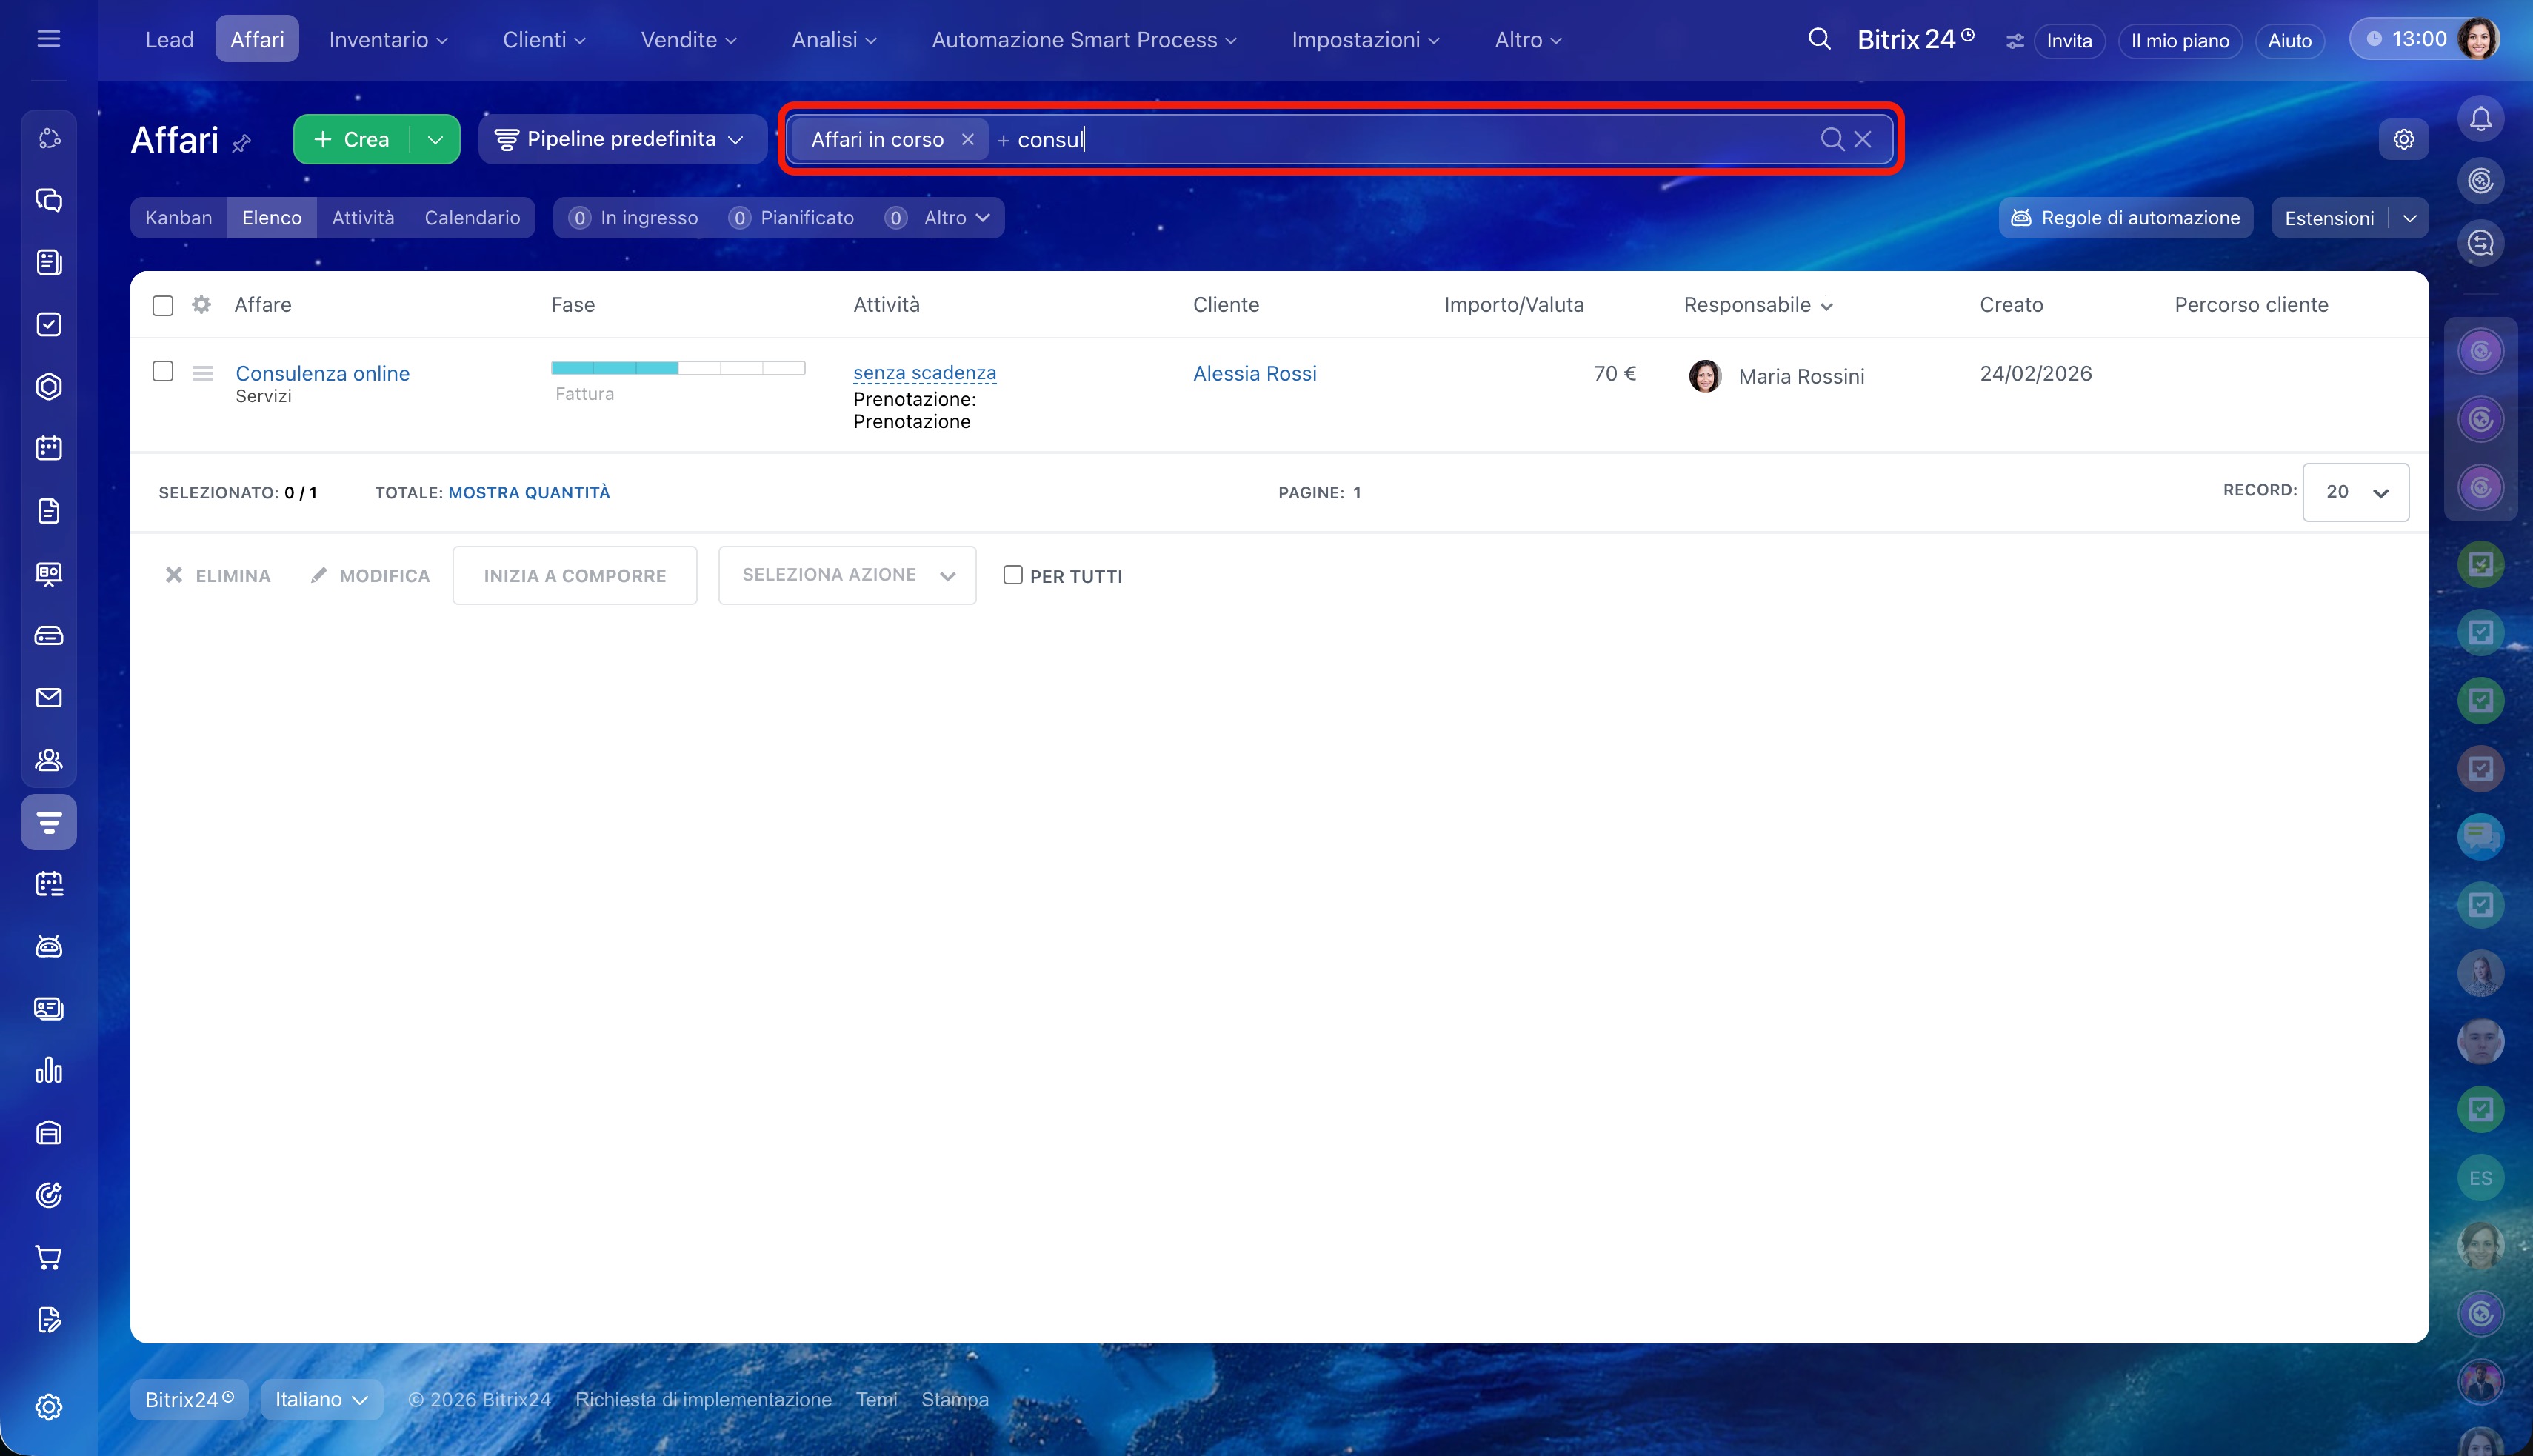Open the calendar sidebar icon
Viewport: 2533px width, 1456px height.
pos(48,448)
